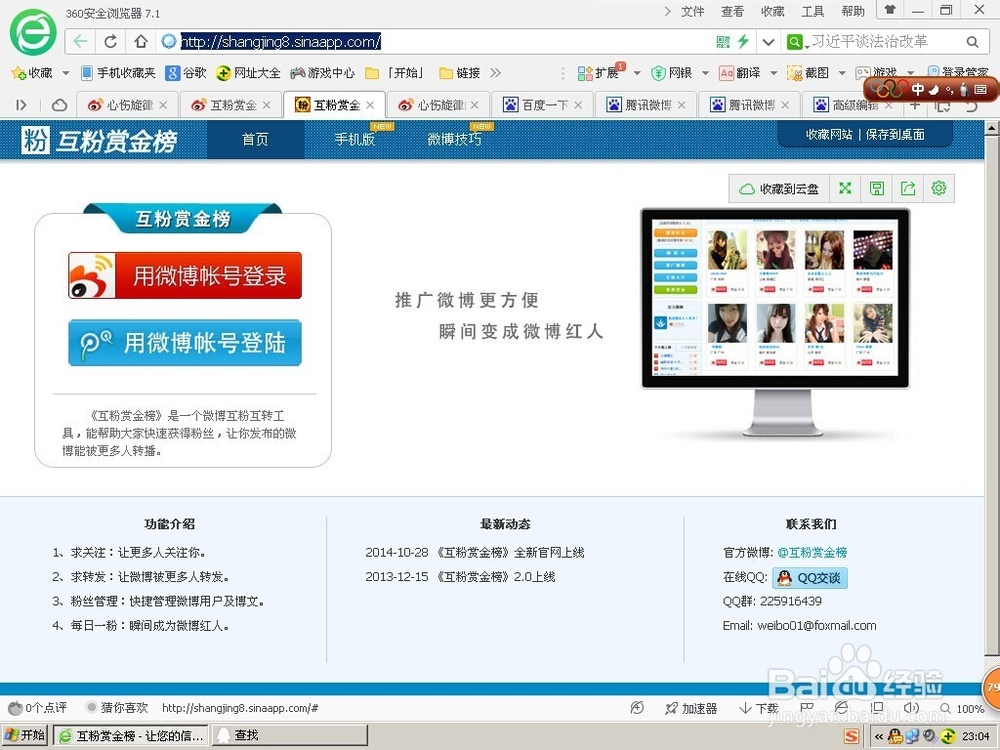Open the 帮助 menu
This screenshot has width=1000, height=750.
click(x=853, y=11)
